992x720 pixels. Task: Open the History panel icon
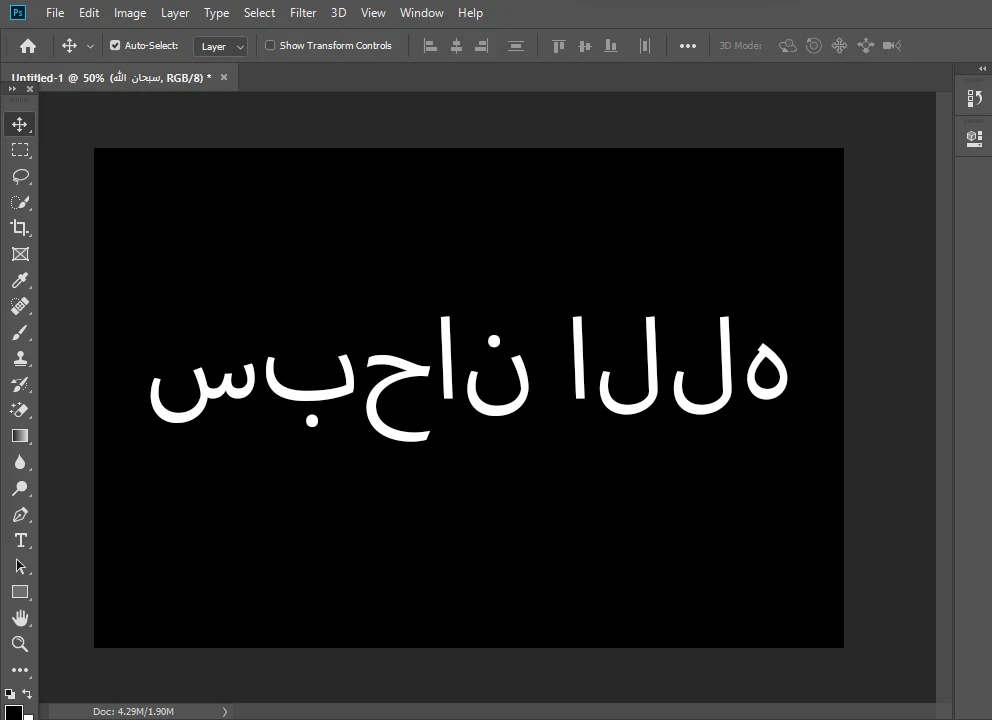click(x=974, y=98)
